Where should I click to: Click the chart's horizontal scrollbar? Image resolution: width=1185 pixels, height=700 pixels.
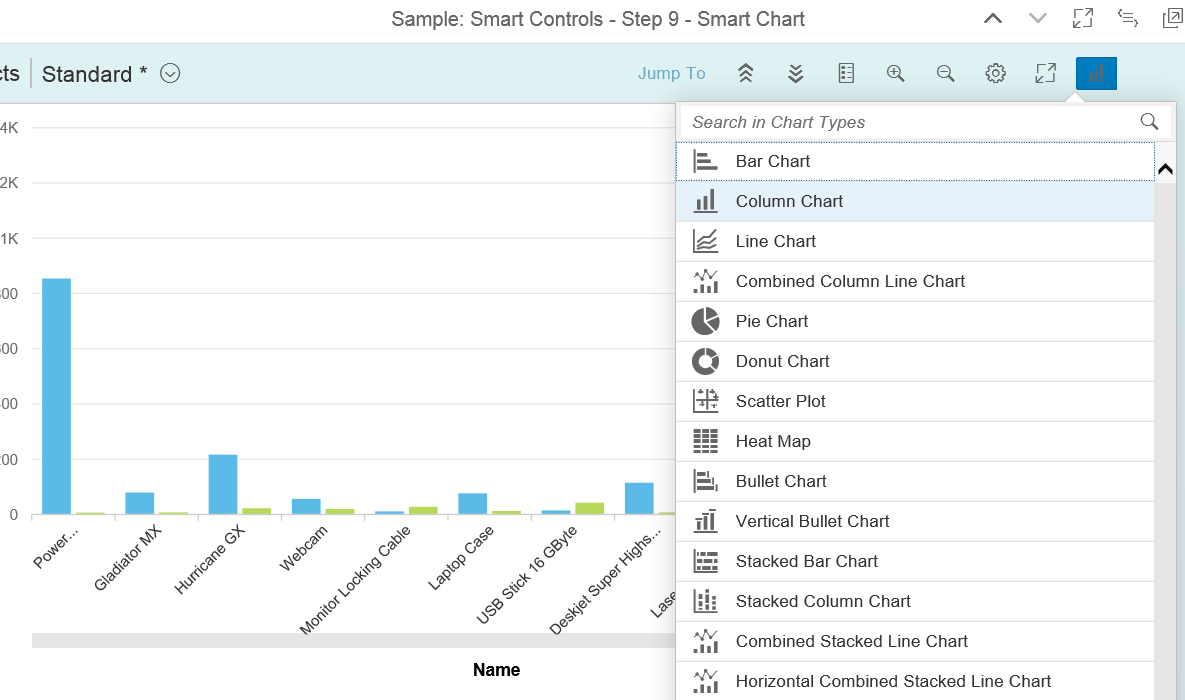tap(350, 640)
